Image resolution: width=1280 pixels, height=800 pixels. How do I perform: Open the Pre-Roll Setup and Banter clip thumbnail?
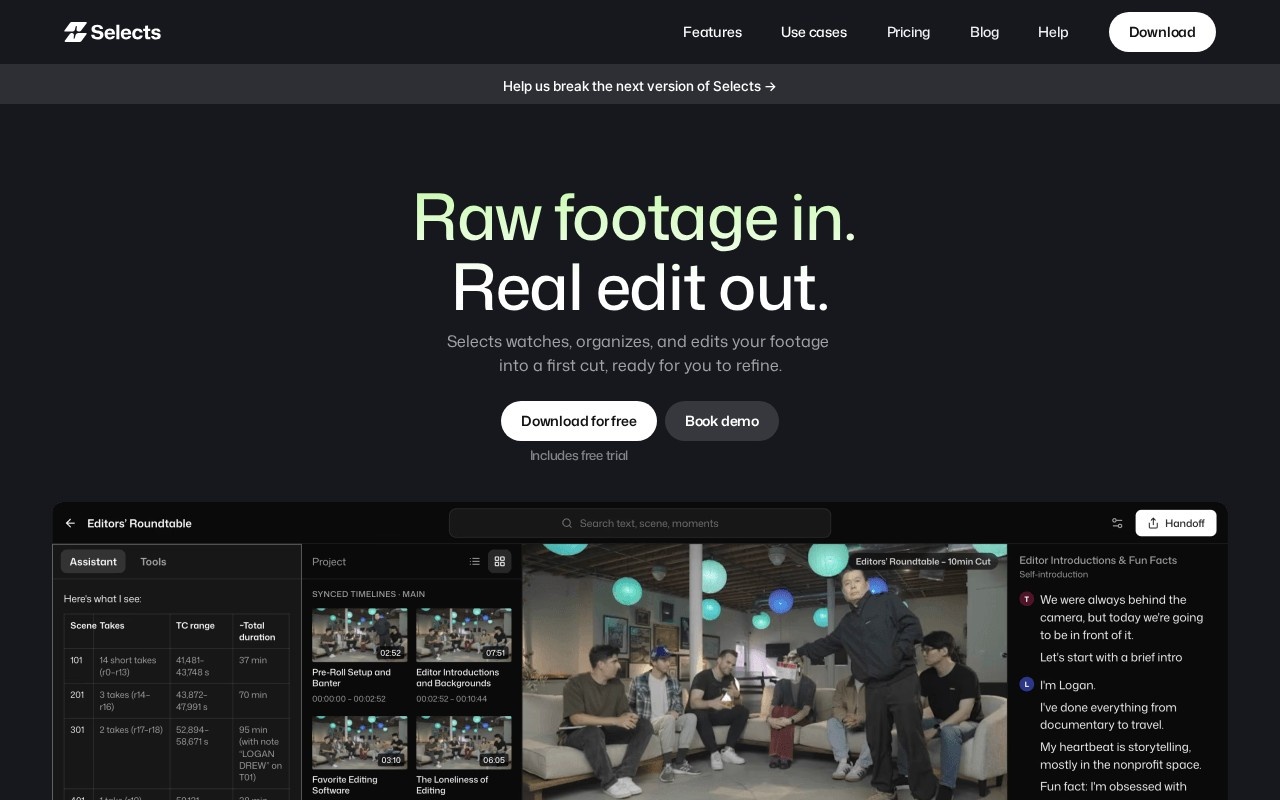pos(360,635)
